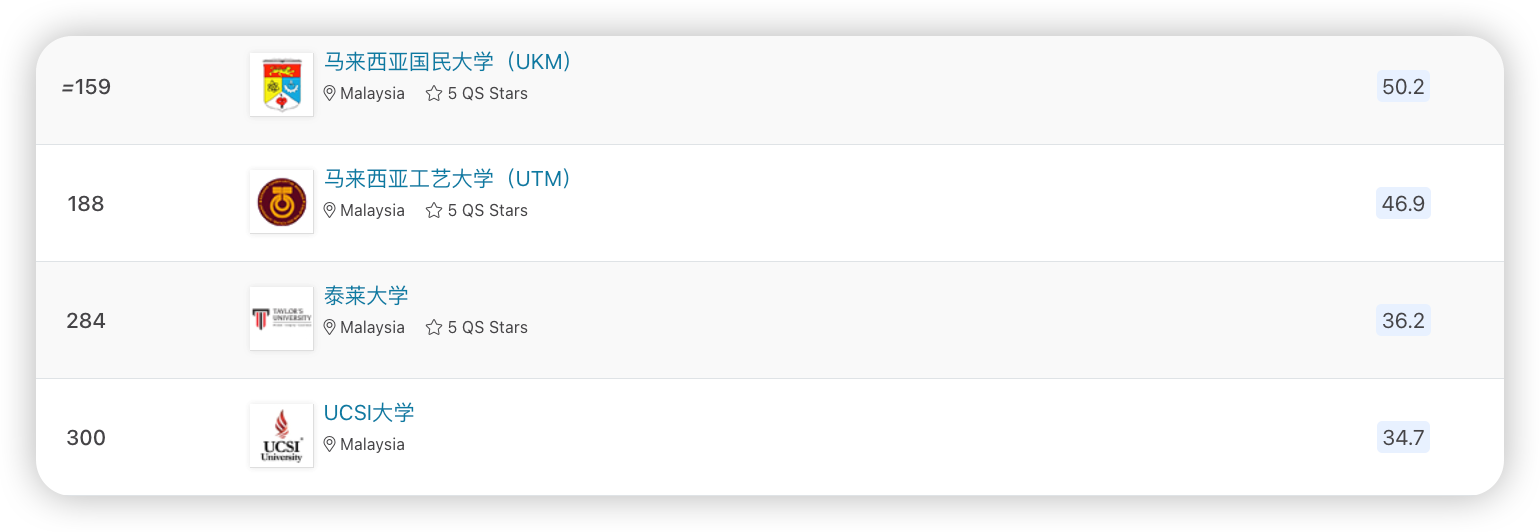Image resolution: width=1540 pixels, height=532 pixels.
Task: Click the Taylor's University logo
Action: (281, 318)
